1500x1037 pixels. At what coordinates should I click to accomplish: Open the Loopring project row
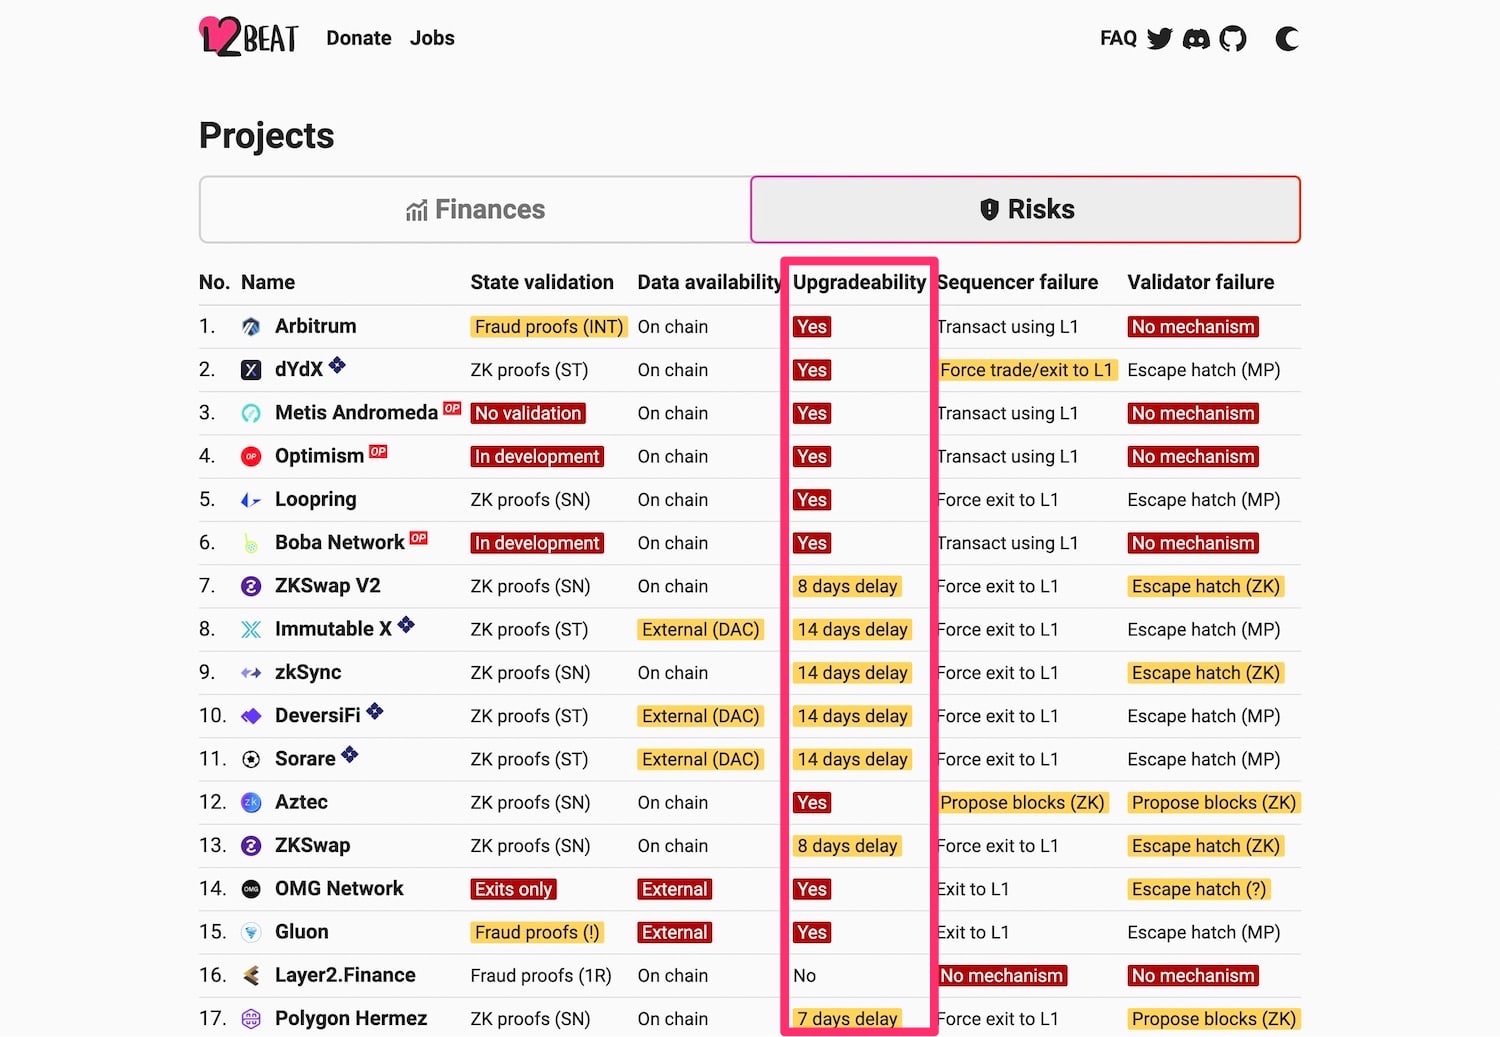click(x=750, y=500)
